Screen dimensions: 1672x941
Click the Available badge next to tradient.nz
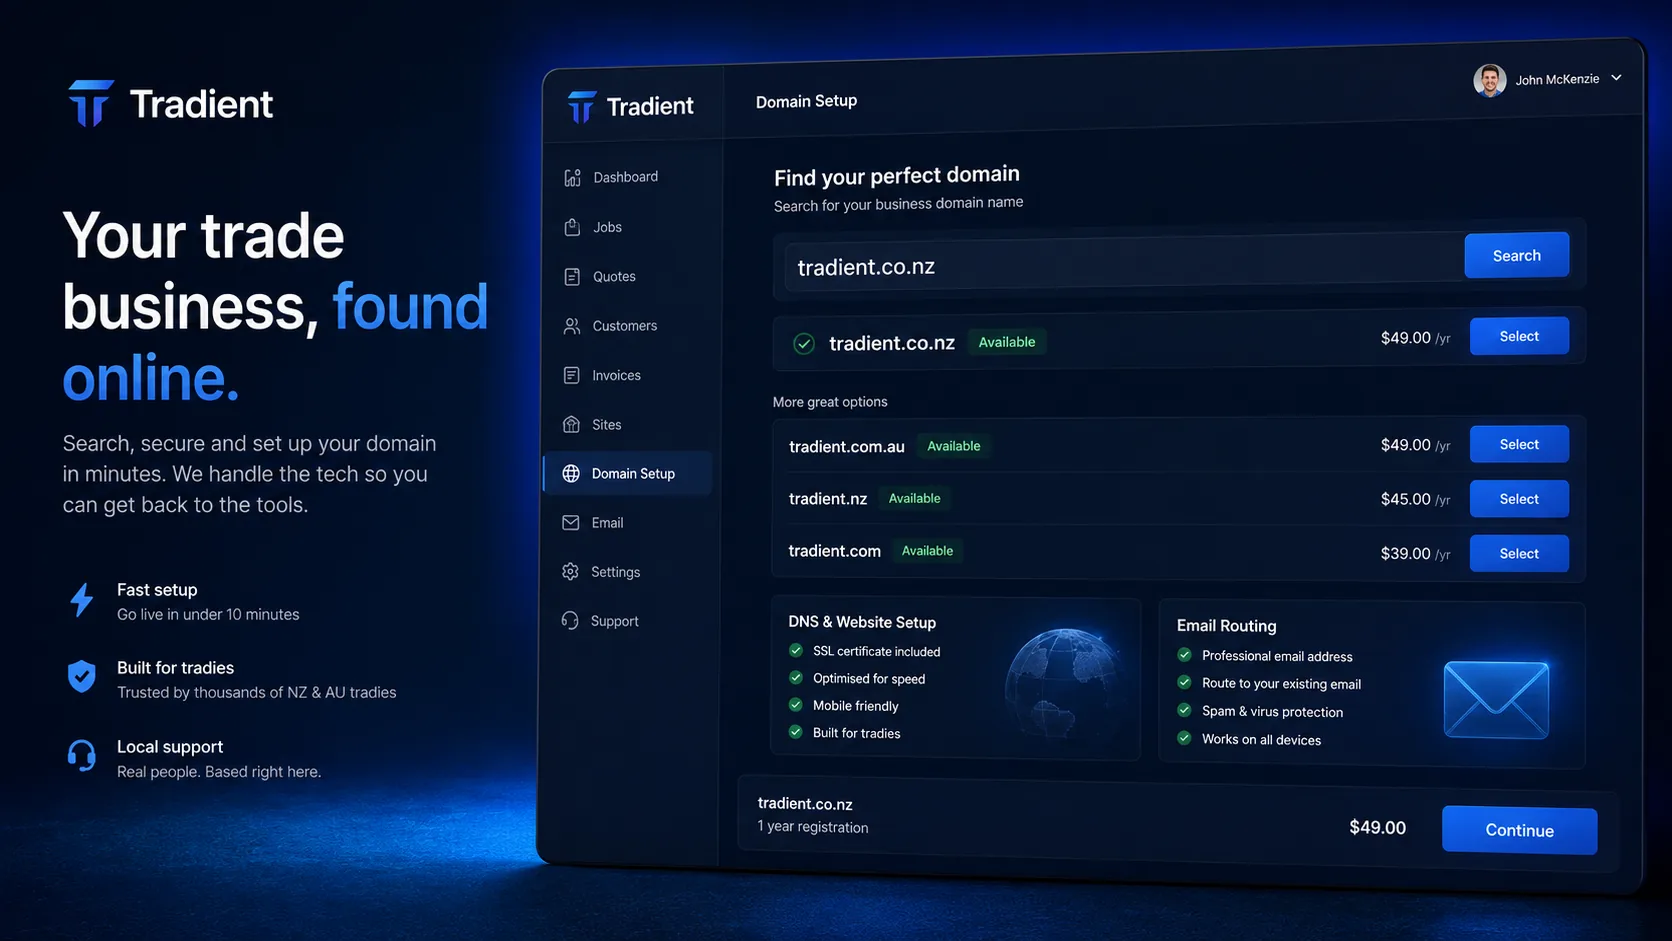tap(915, 498)
